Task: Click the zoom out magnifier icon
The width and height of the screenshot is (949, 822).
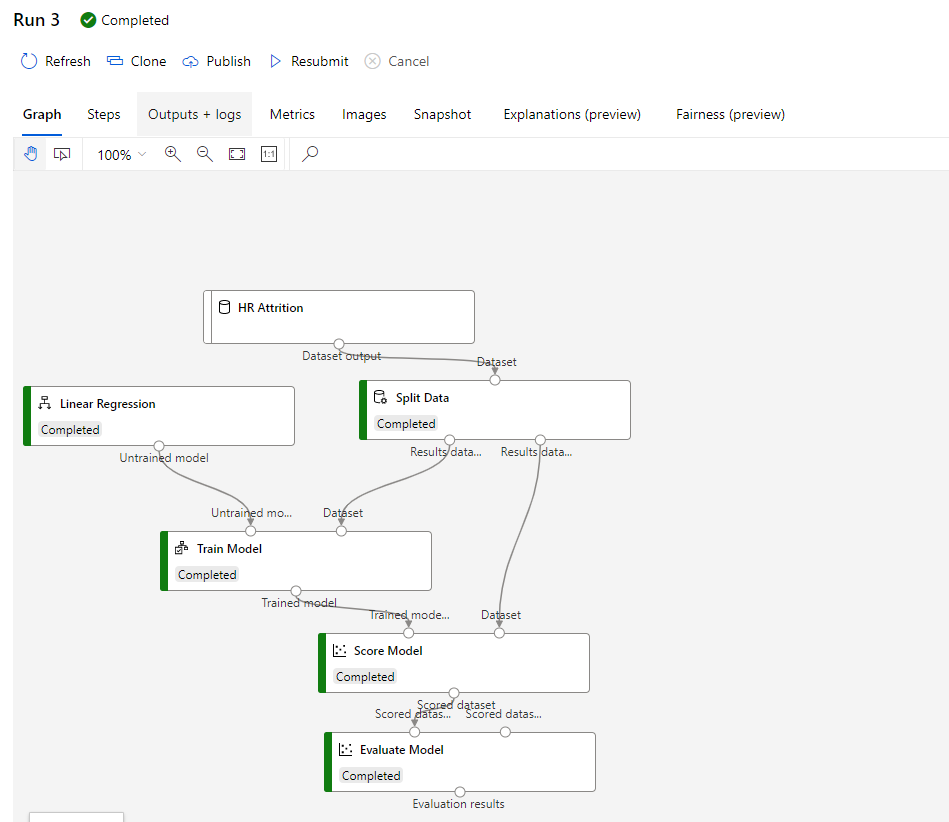Action: point(205,154)
